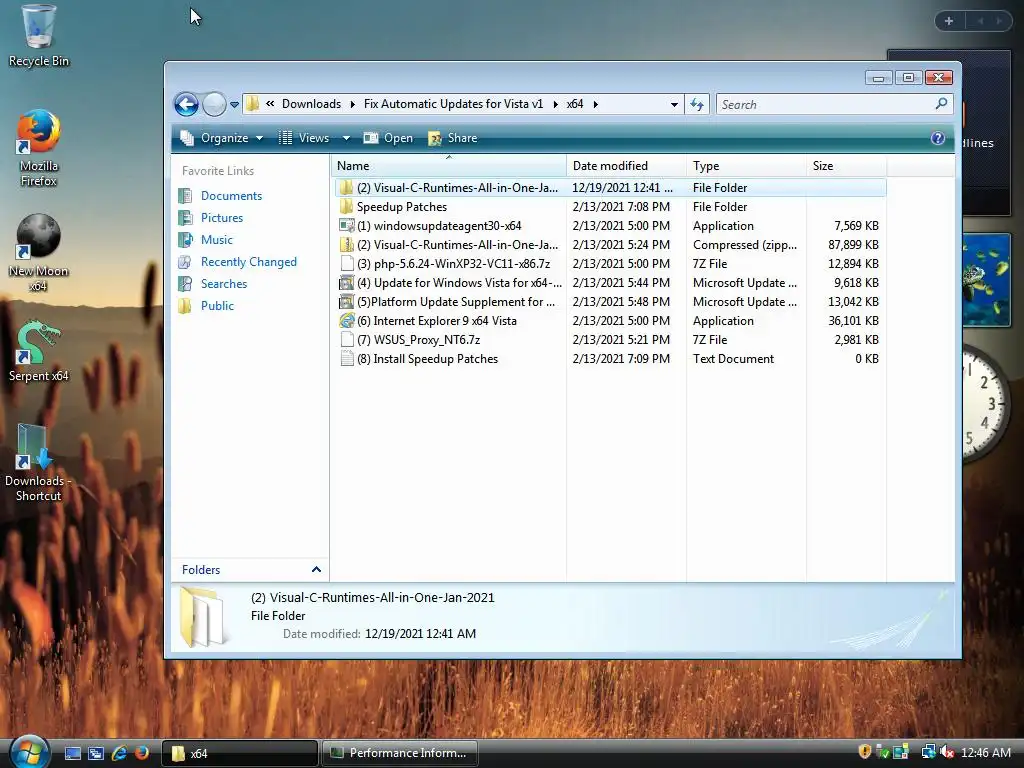The height and width of the screenshot is (768, 1024).
Task: Open the Public favorite link
Action: tap(217, 306)
